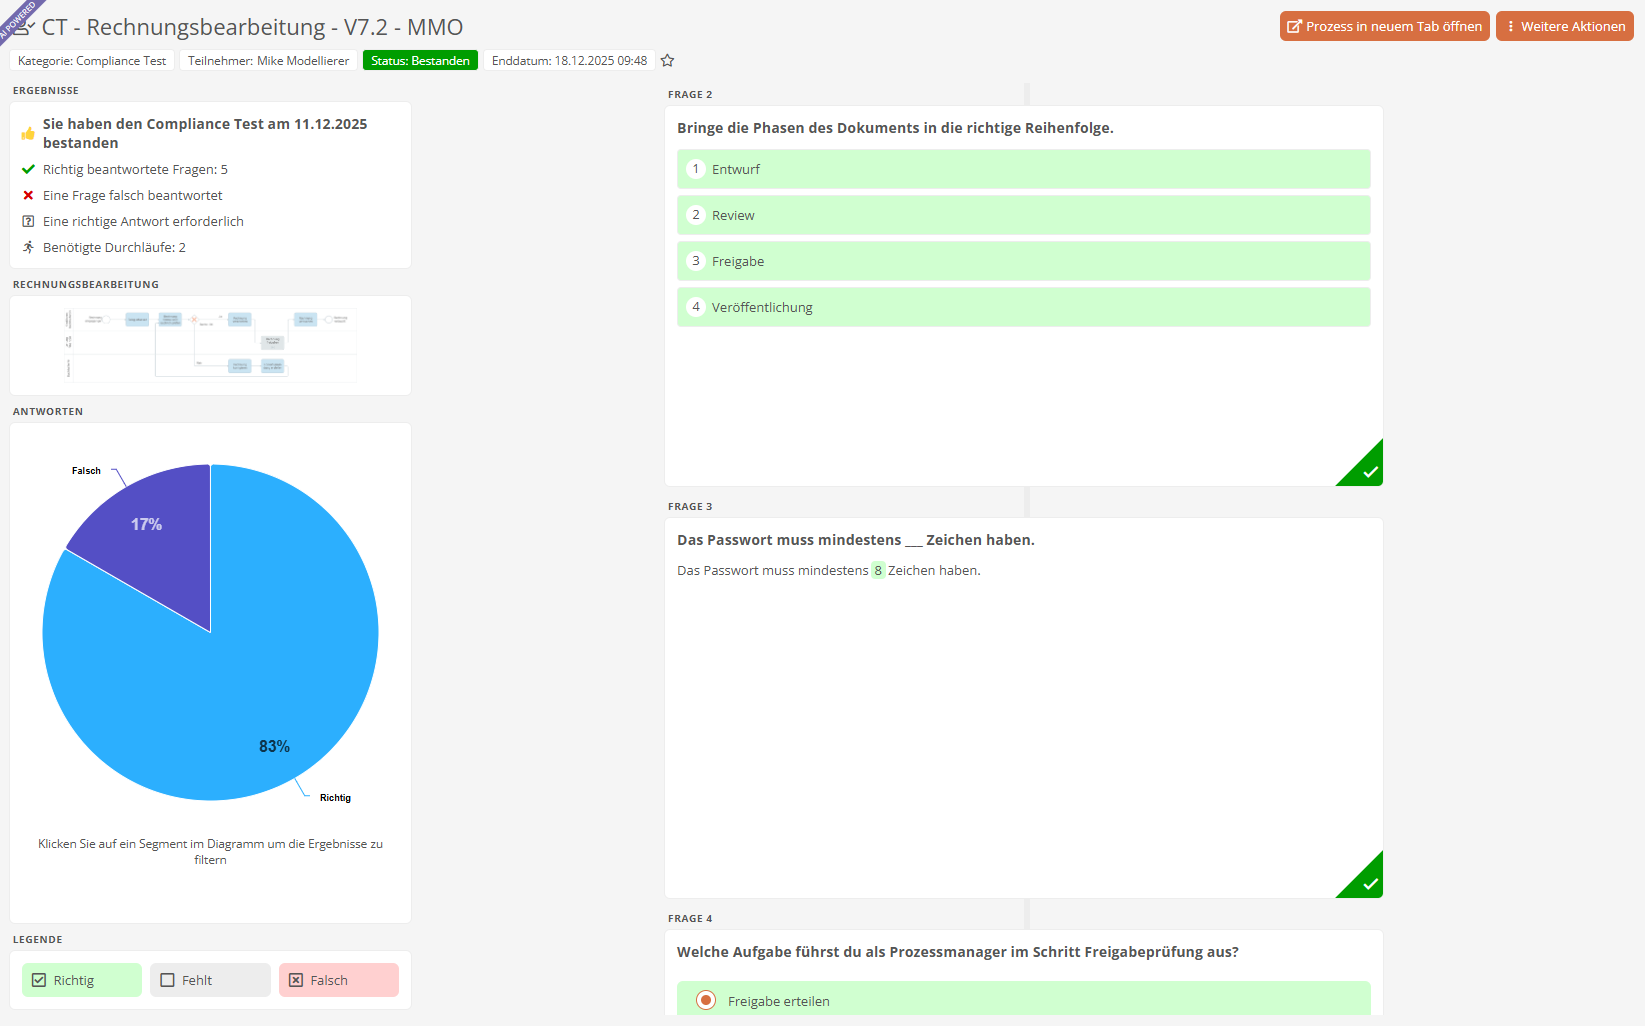The width and height of the screenshot is (1645, 1026).
Task: Click the question mark icon for required answers
Action: (28, 222)
